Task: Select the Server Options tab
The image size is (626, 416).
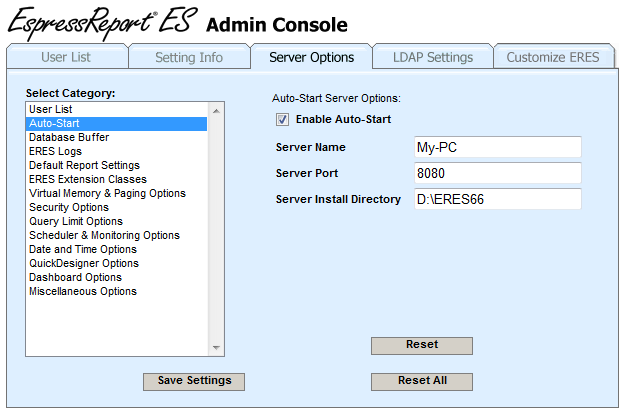Action: click(311, 57)
